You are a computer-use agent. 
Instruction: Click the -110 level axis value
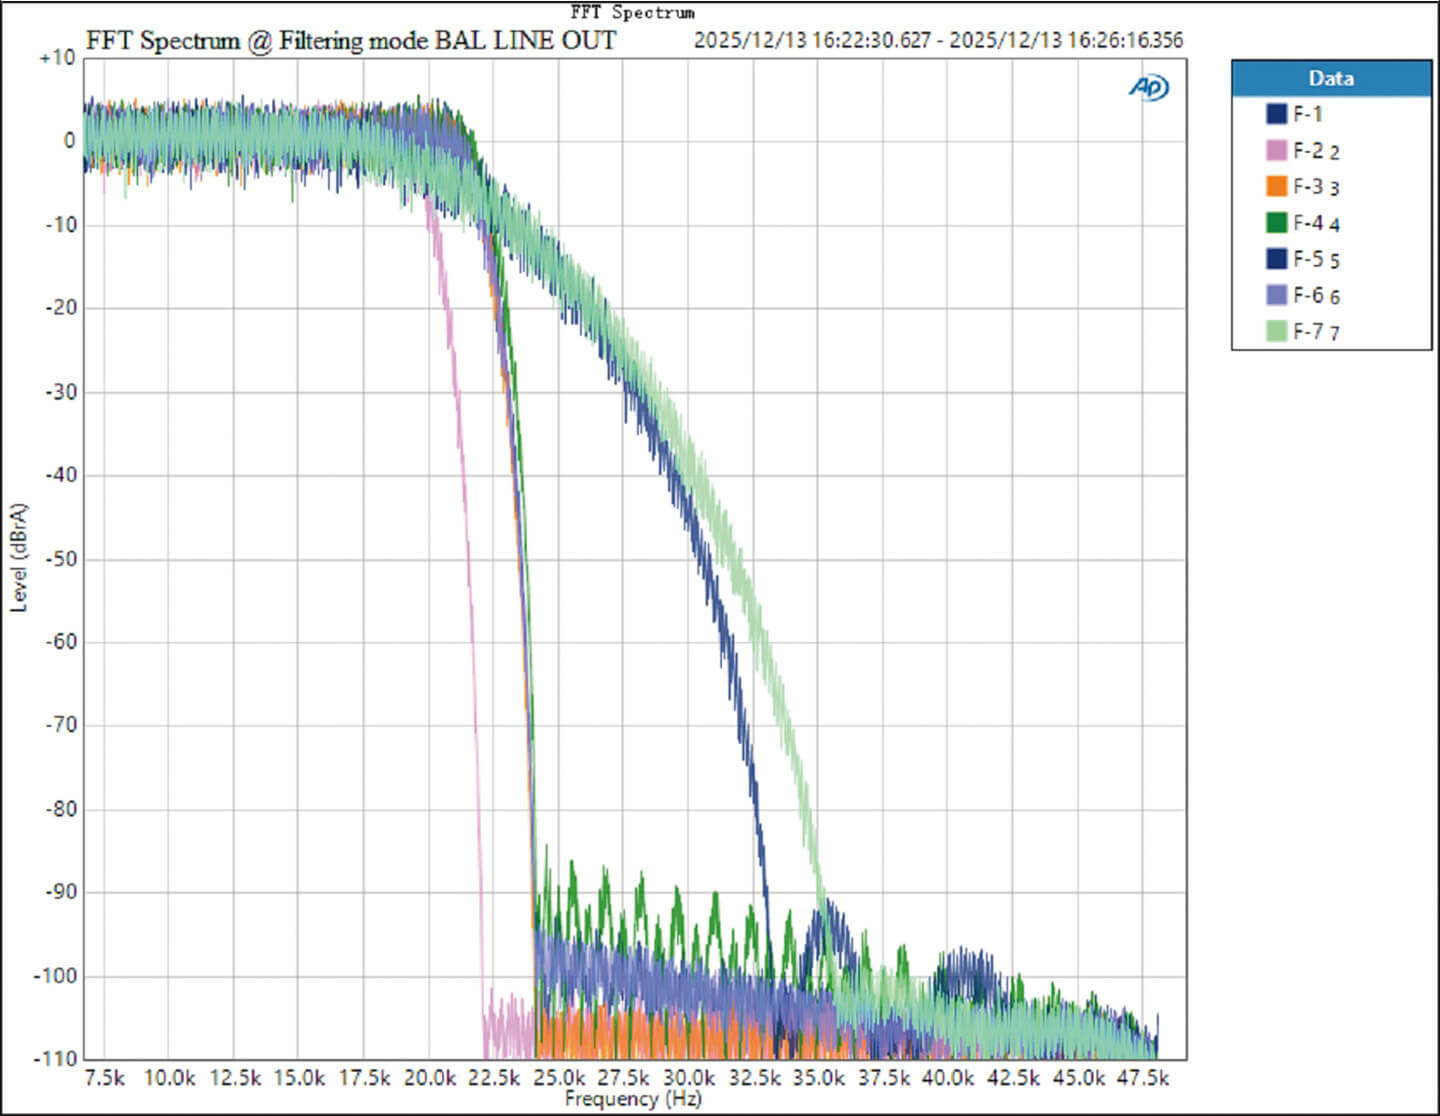click(x=56, y=1058)
